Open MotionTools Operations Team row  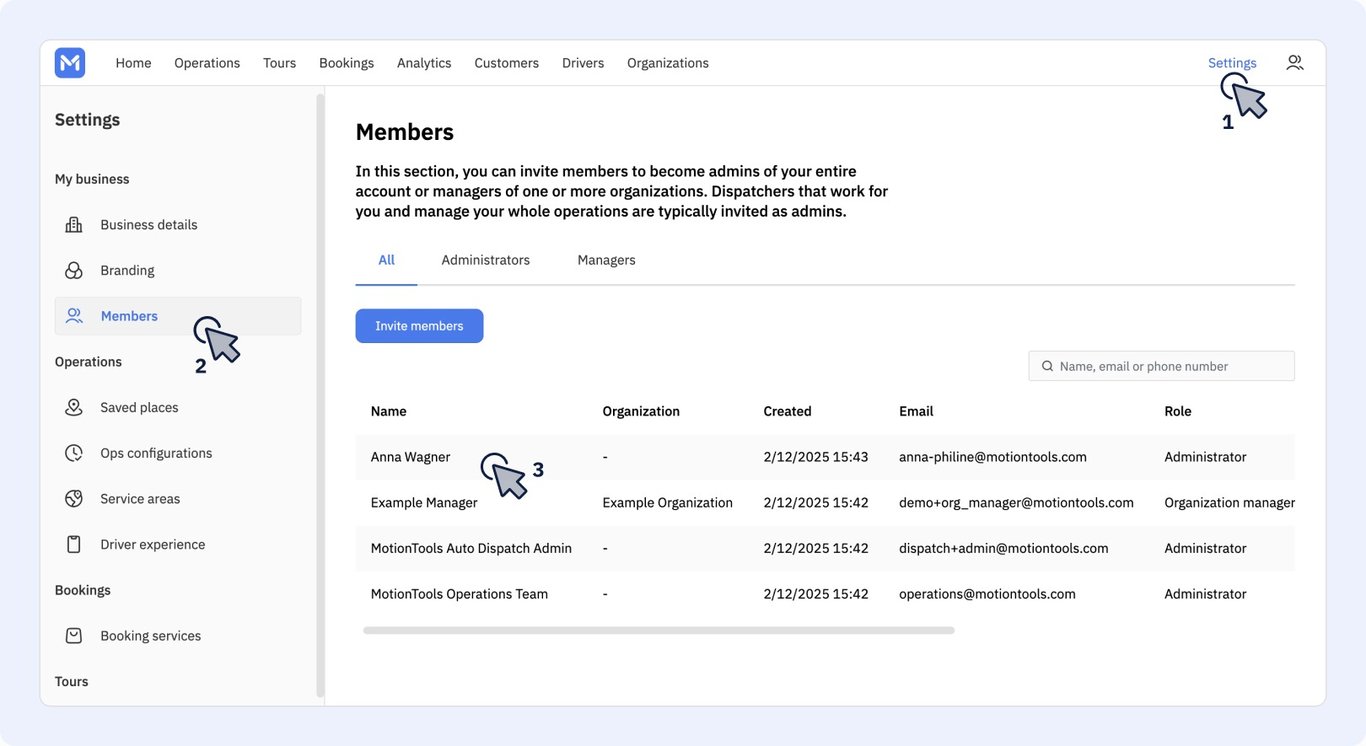(825, 594)
